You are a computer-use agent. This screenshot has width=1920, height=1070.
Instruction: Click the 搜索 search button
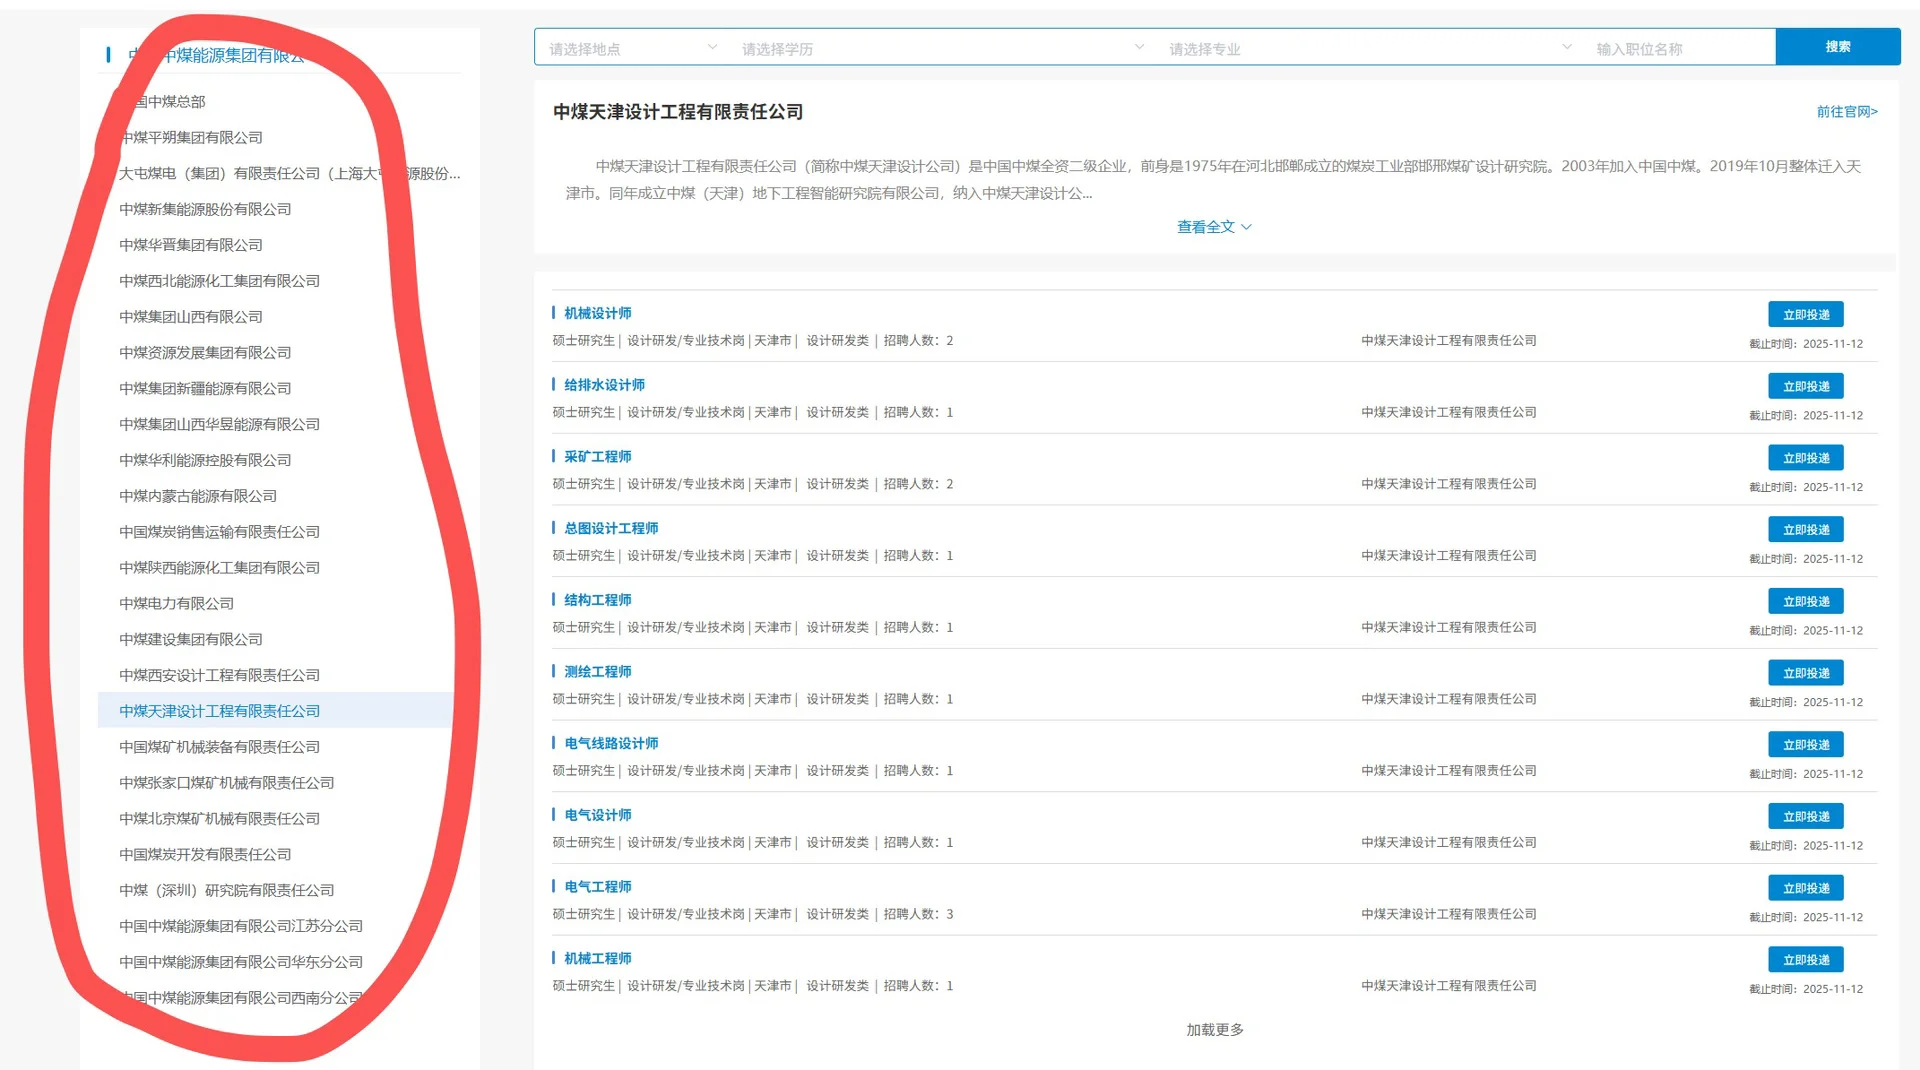coord(1838,46)
